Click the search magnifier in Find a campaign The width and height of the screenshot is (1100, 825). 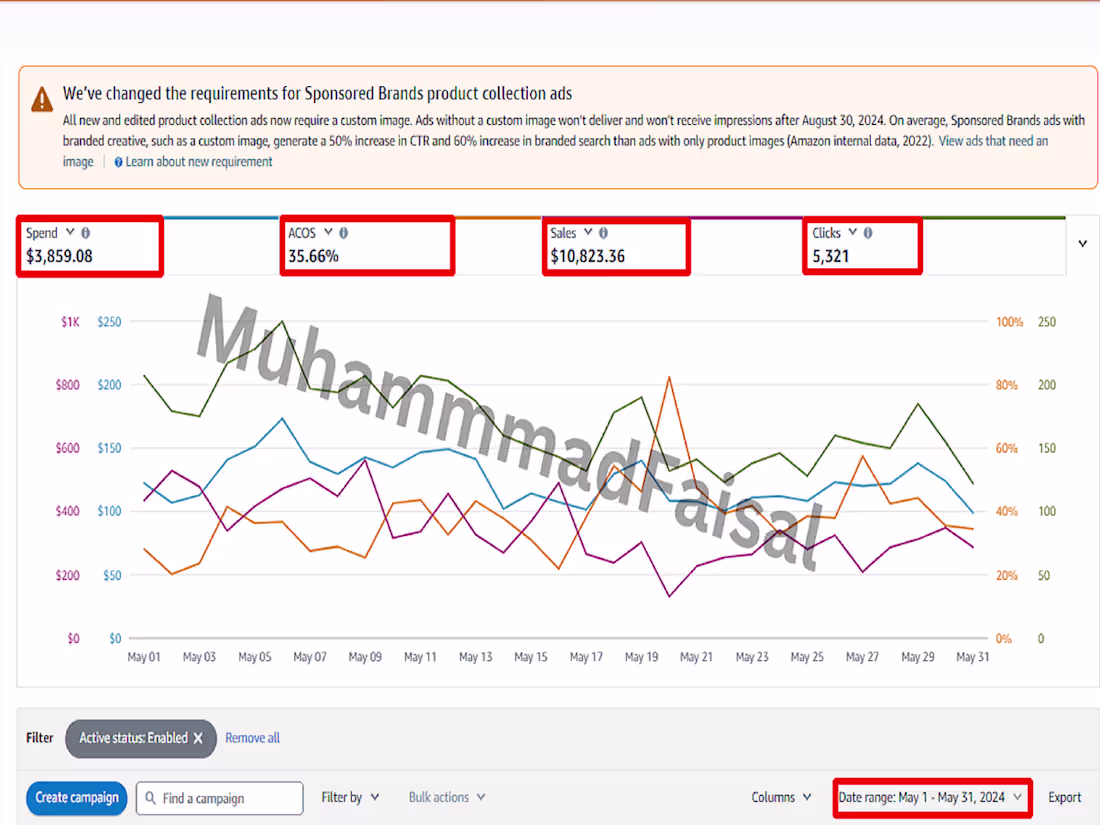pos(150,798)
